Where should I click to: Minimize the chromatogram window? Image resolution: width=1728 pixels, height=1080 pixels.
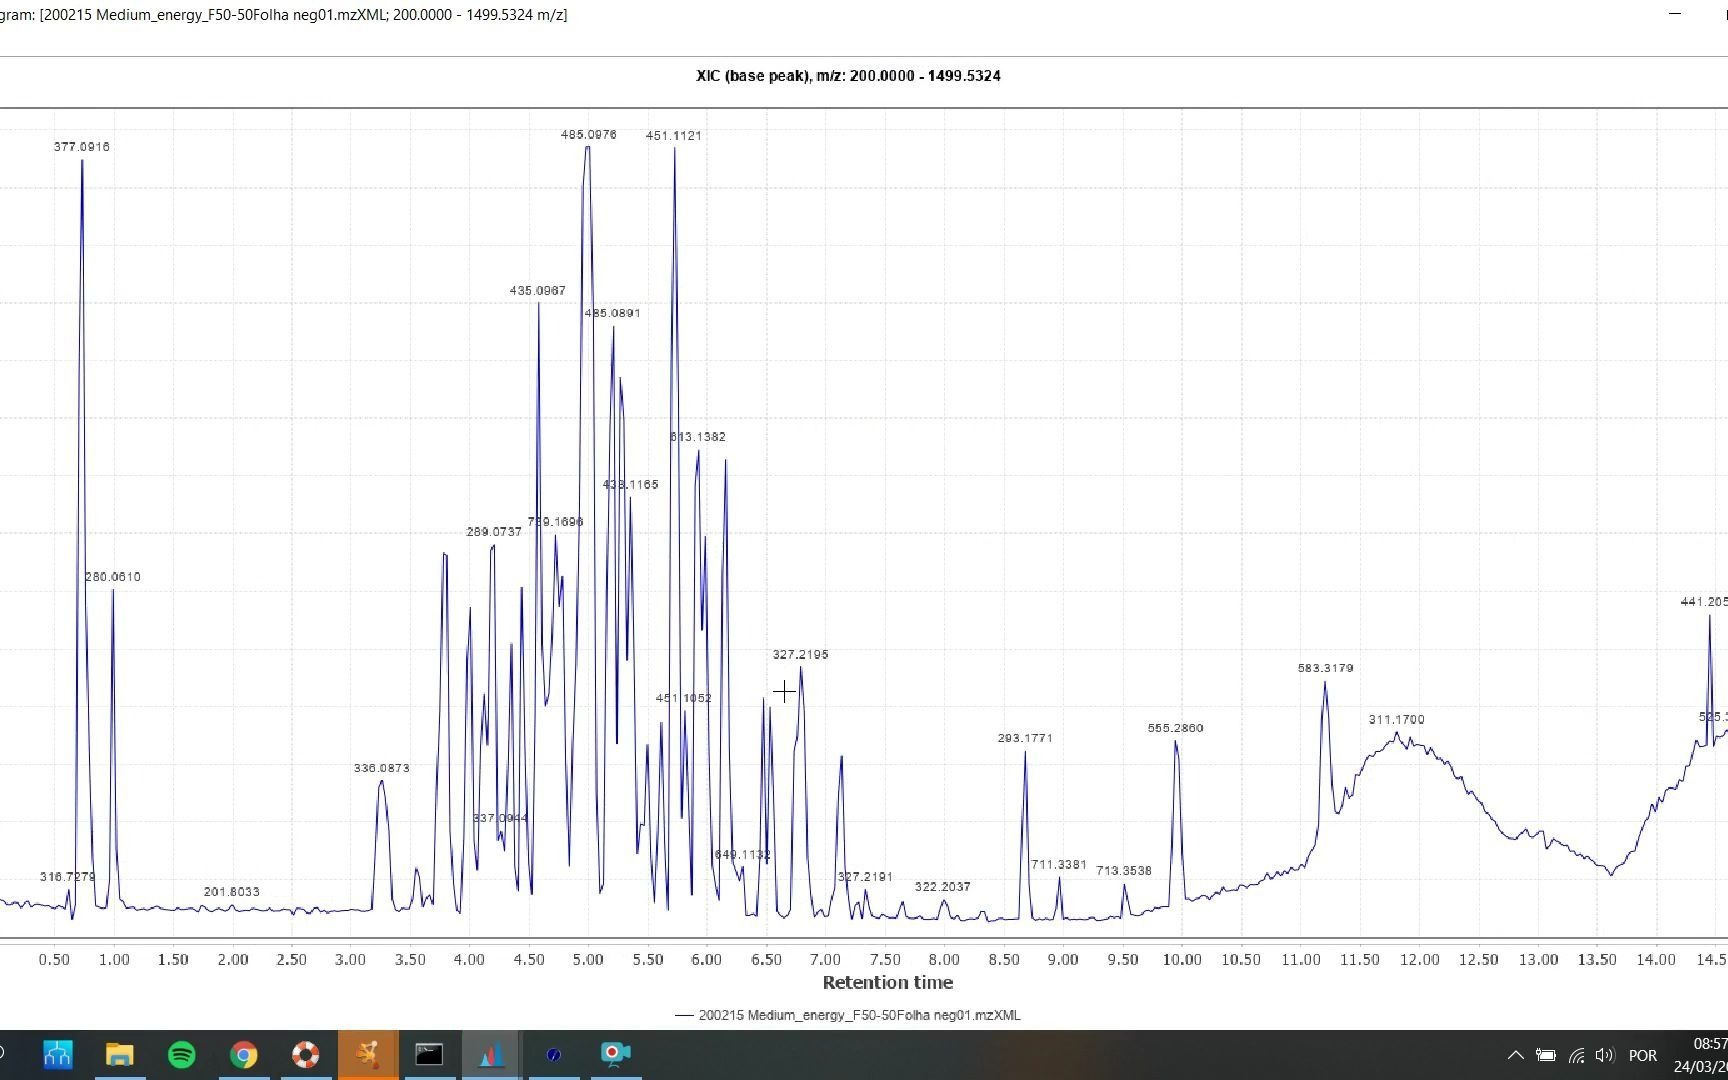(1674, 14)
